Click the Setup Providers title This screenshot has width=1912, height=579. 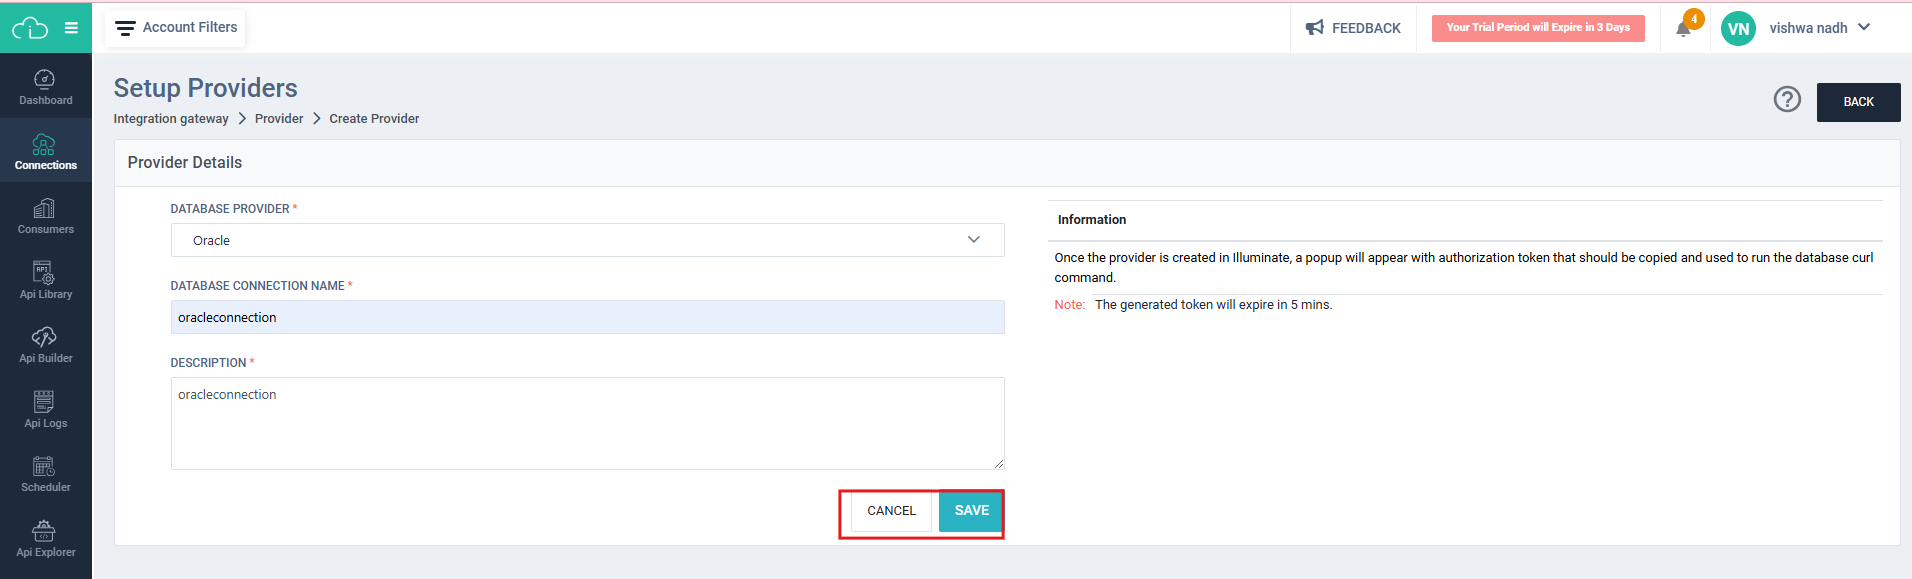click(206, 88)
